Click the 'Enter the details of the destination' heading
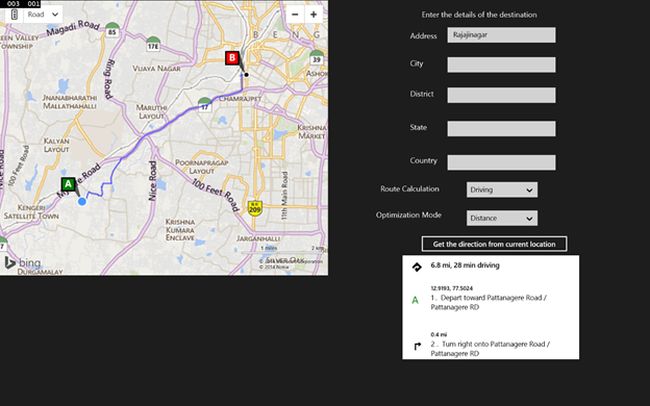Viewport: 650px width, 406px height. point(479,15)
